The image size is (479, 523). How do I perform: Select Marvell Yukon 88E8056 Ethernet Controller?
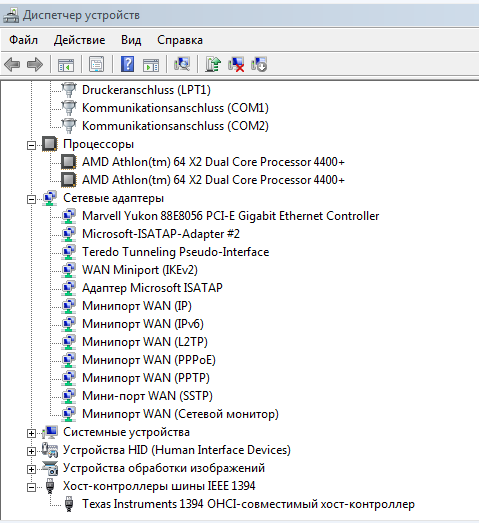230,216
